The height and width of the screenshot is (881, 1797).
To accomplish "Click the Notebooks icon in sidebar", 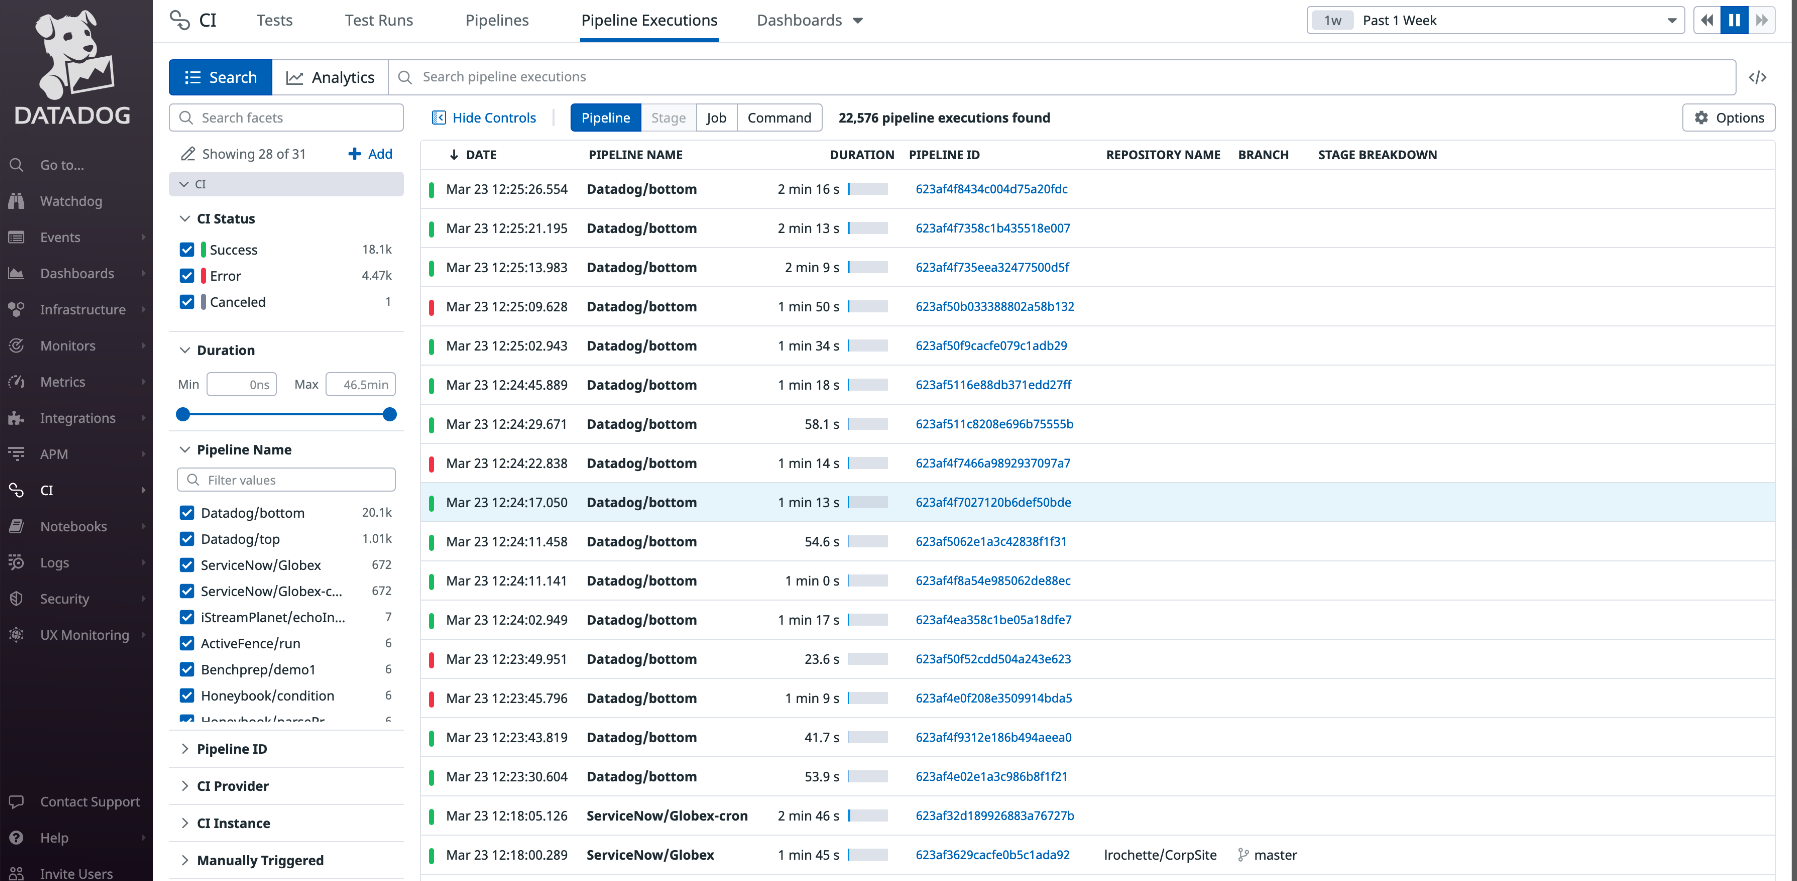I will pos(16,526).
